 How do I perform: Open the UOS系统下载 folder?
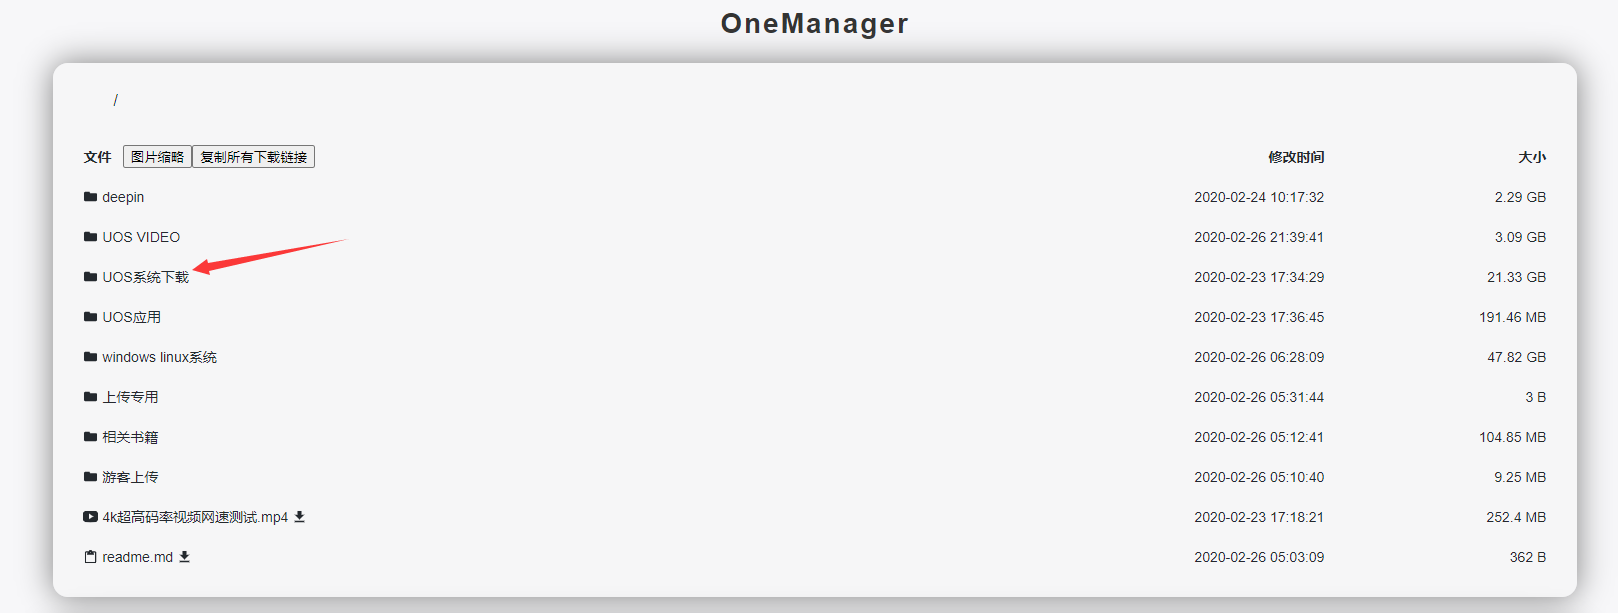[x=145, y=277]
